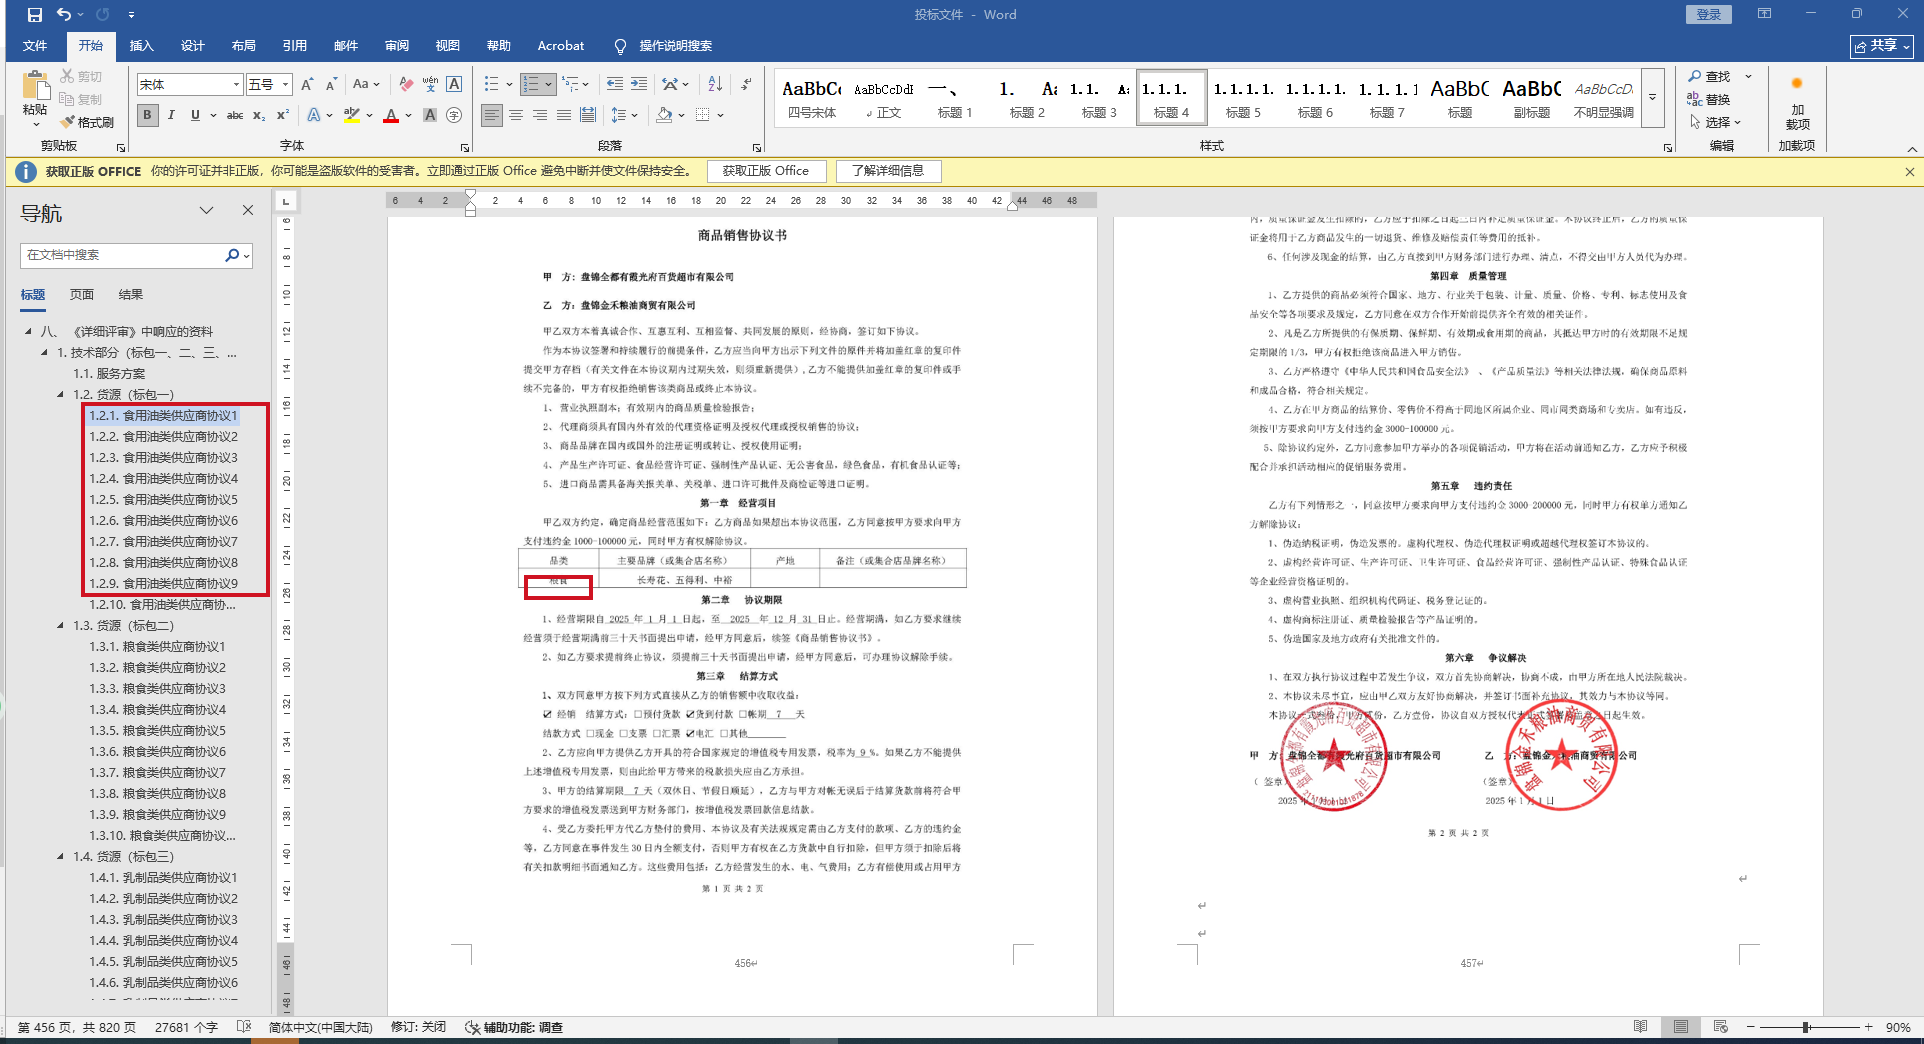Click the 获取正版 Office button
This screenshot has height=1044, width=1924.
(766, 171)
